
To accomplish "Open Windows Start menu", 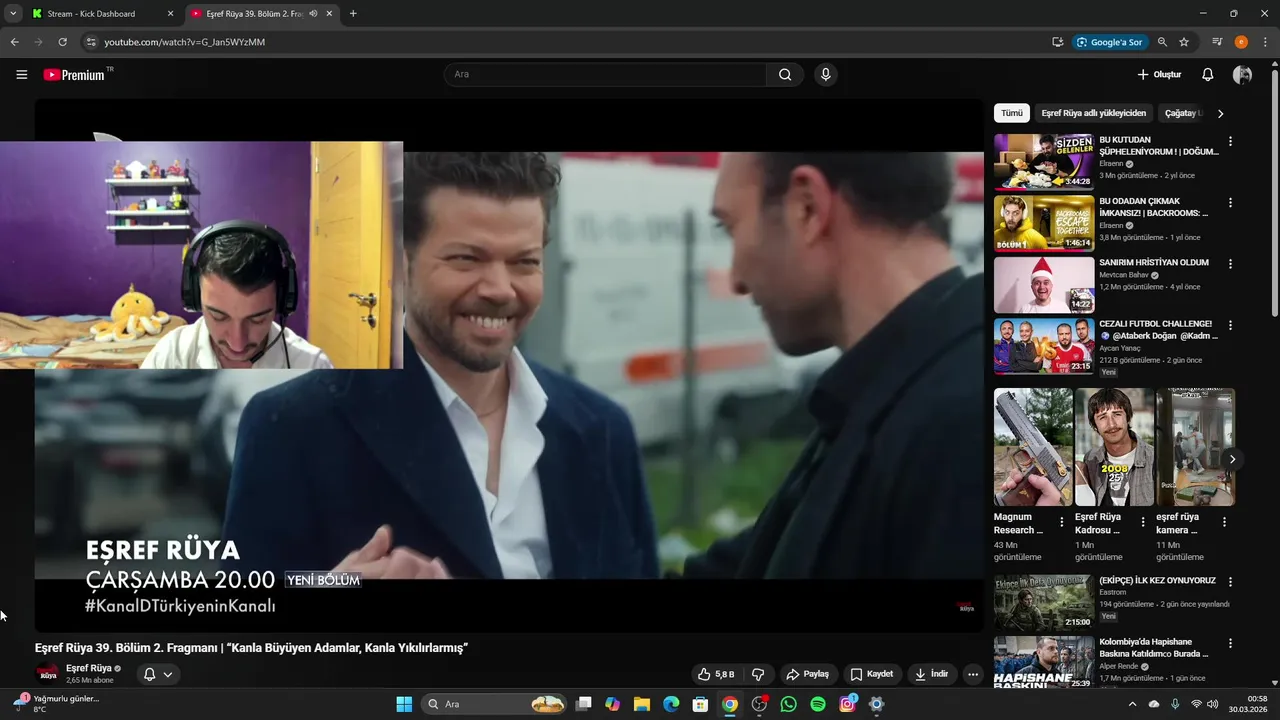I will pyautogui.click(x=404, y=704).
